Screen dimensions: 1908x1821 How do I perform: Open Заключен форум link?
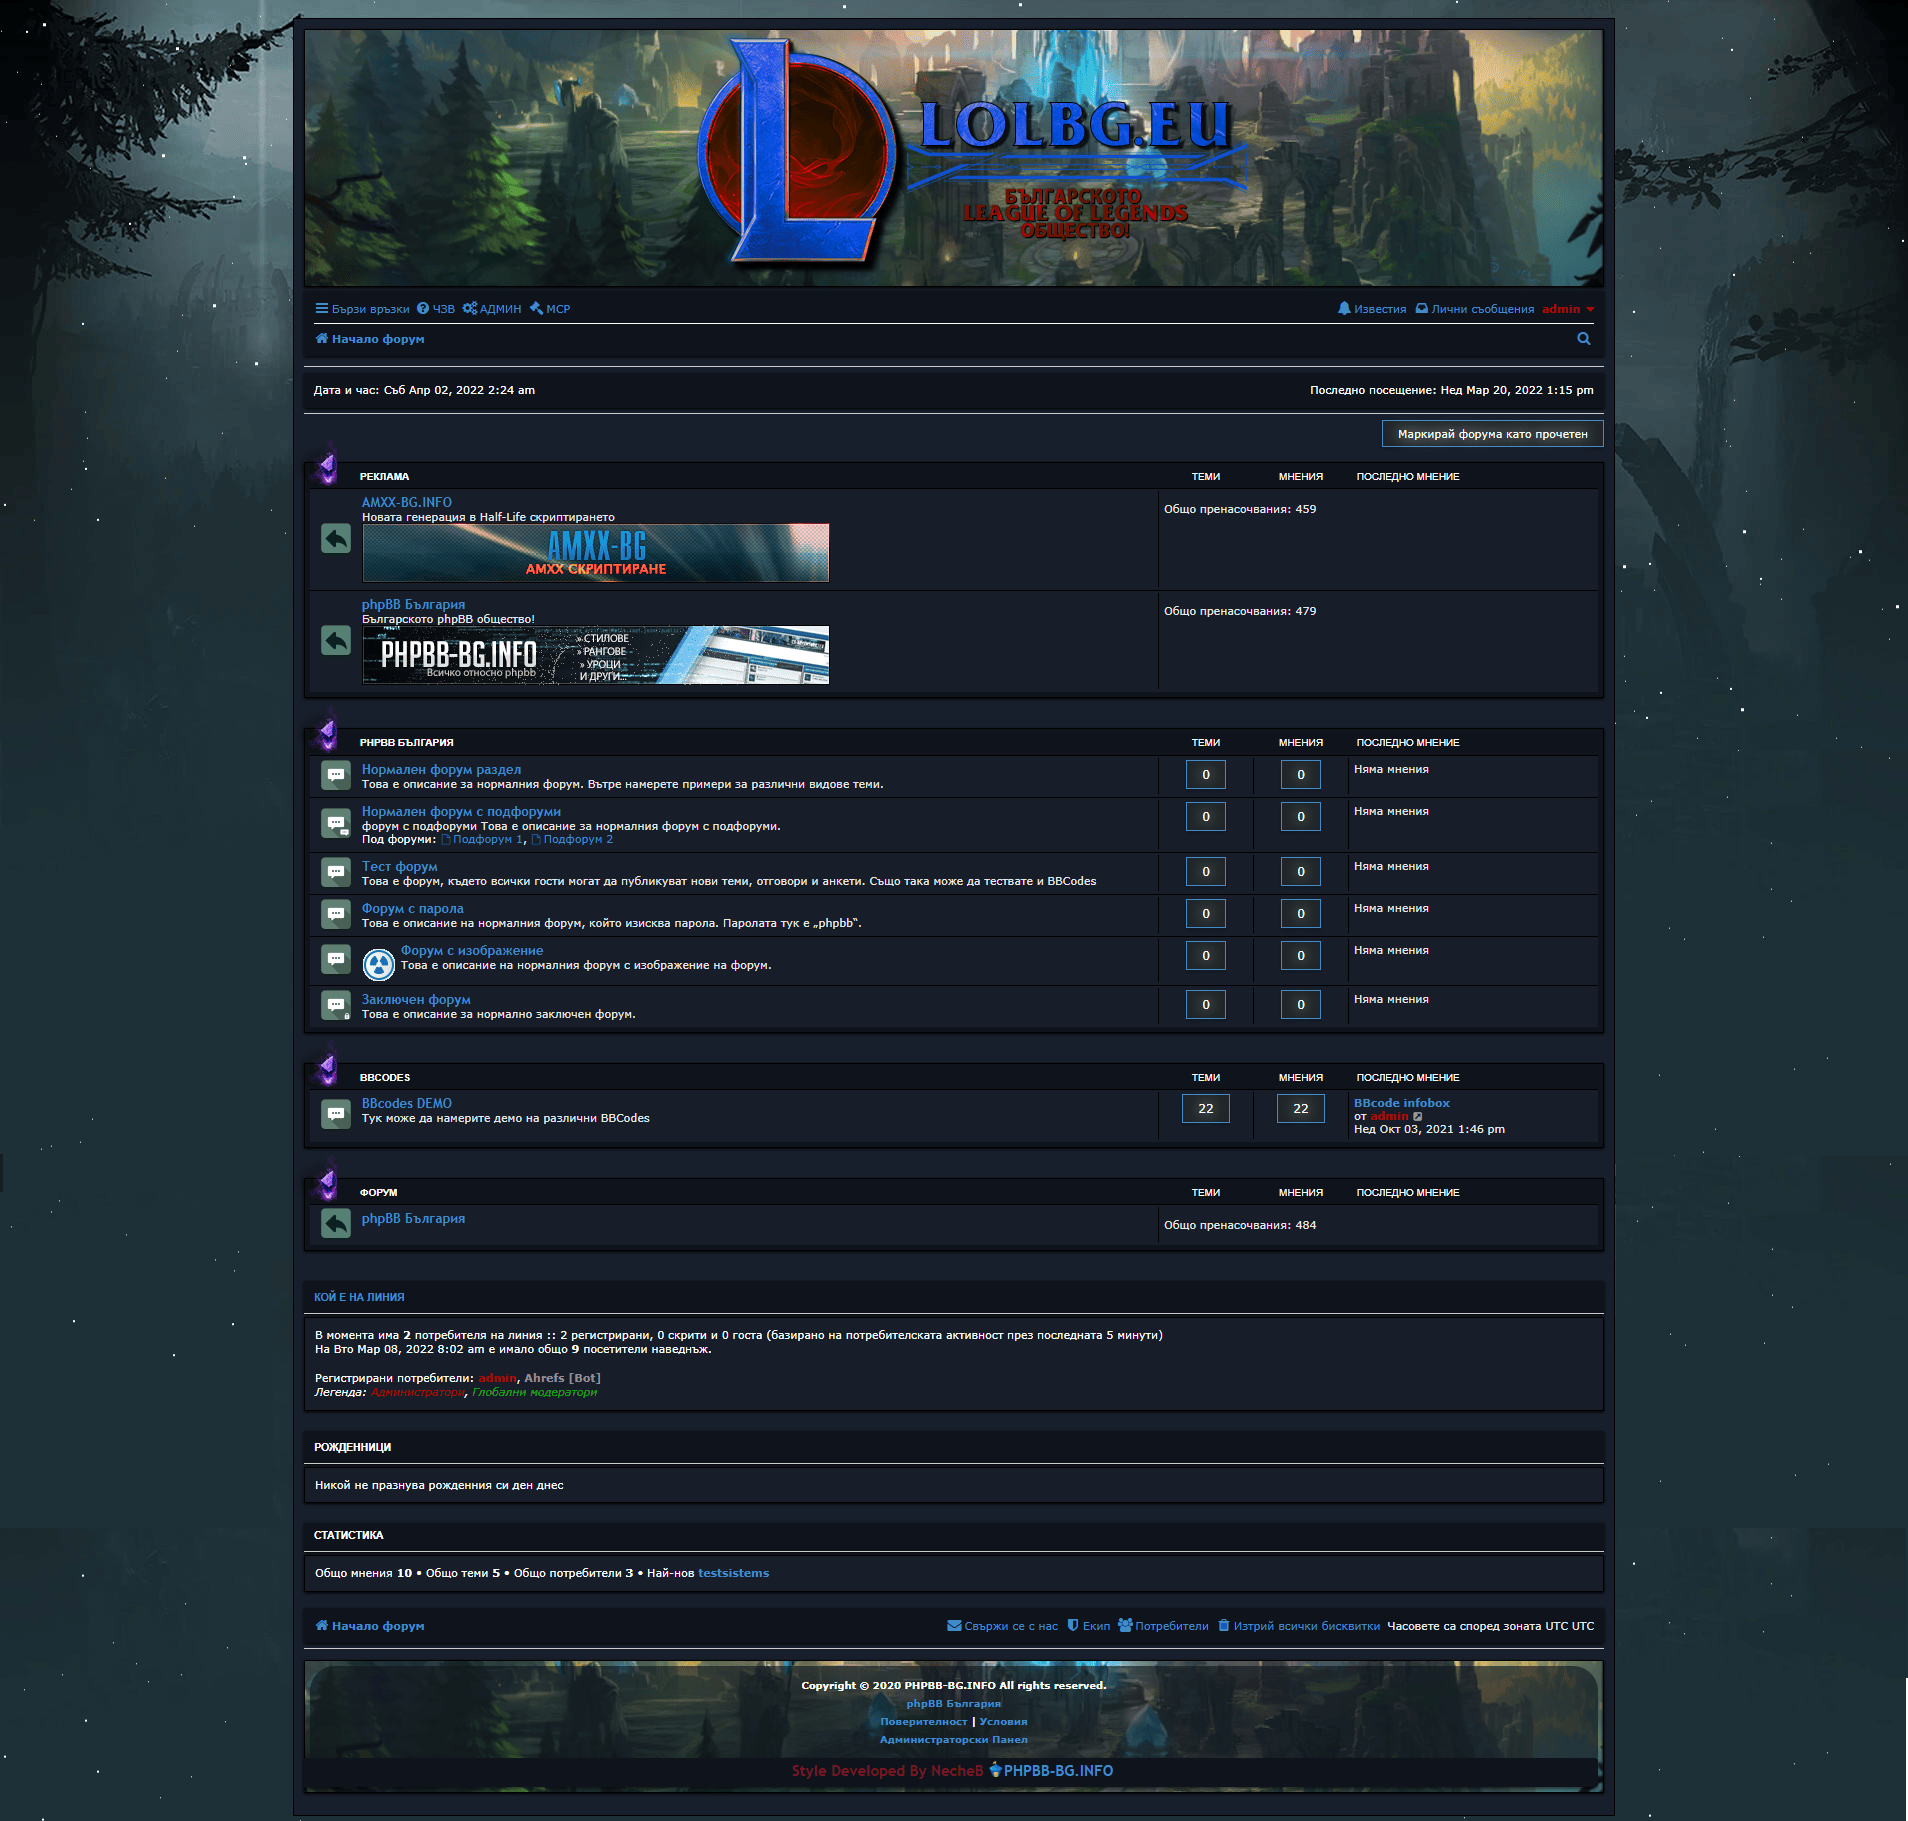pyautogui.click(x=416, y=999)
